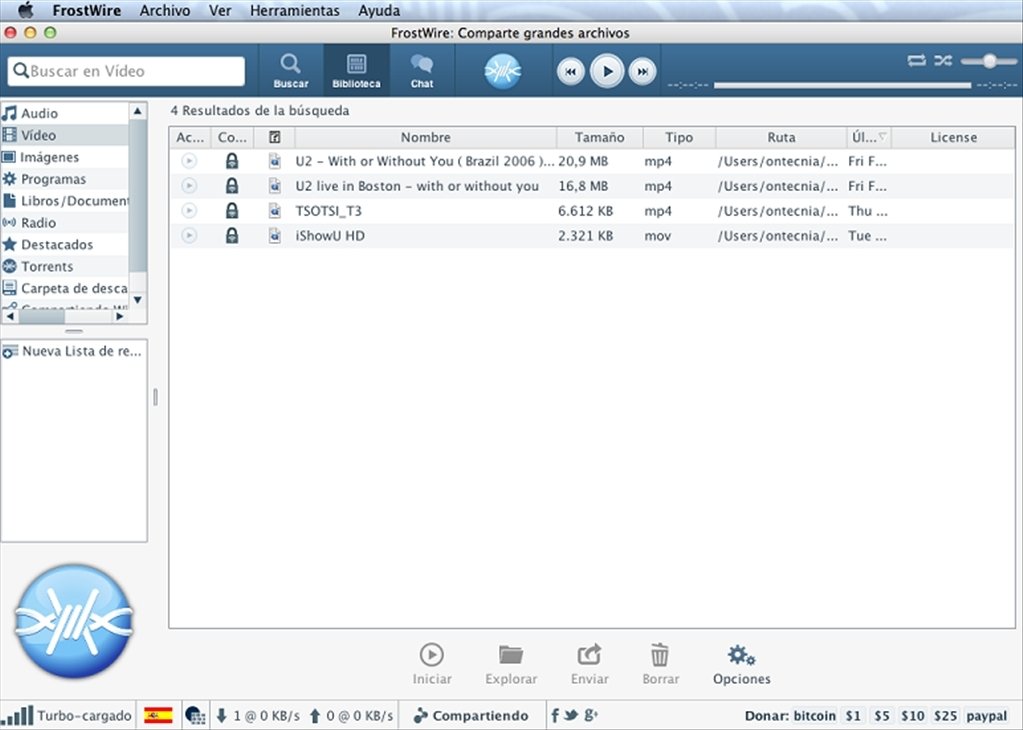Focus the Buscar en Vídeo search field
This screenshot has width=1023, height=730.
[x=127, y=70]
